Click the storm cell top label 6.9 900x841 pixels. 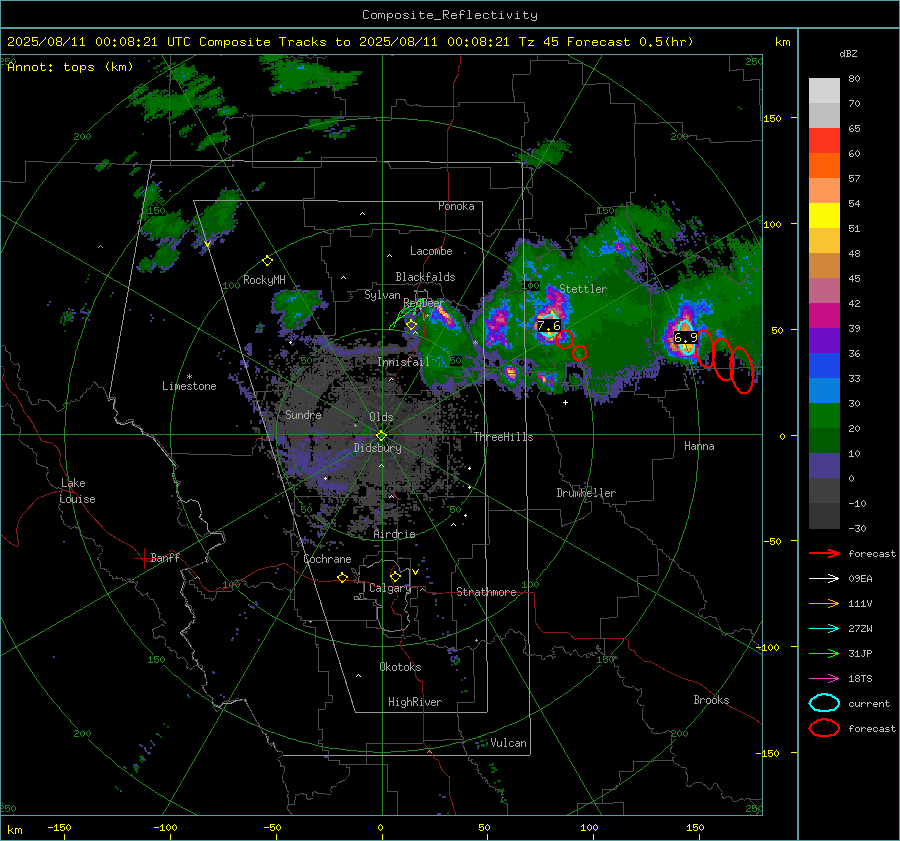point(685,338)
